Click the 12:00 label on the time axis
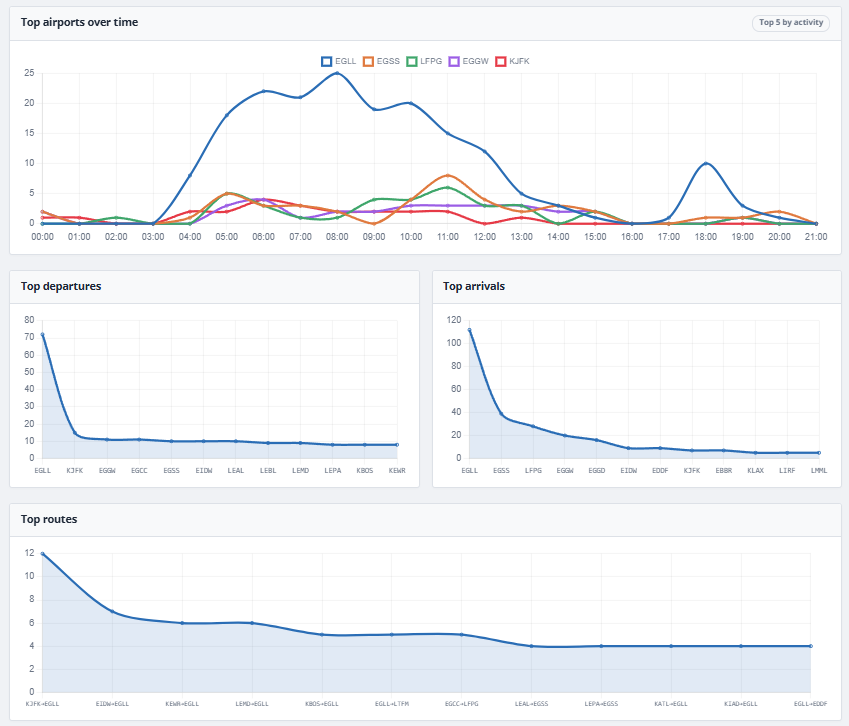Image resolution: width=849 pixels, height=726 pixels. coord(485,237)
